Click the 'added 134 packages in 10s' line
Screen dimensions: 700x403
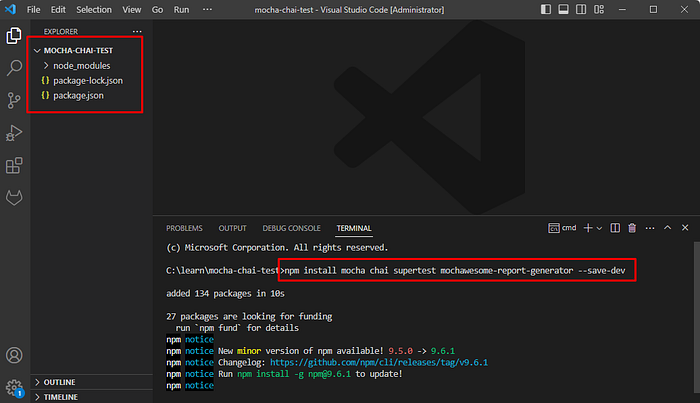pos(225,294)
